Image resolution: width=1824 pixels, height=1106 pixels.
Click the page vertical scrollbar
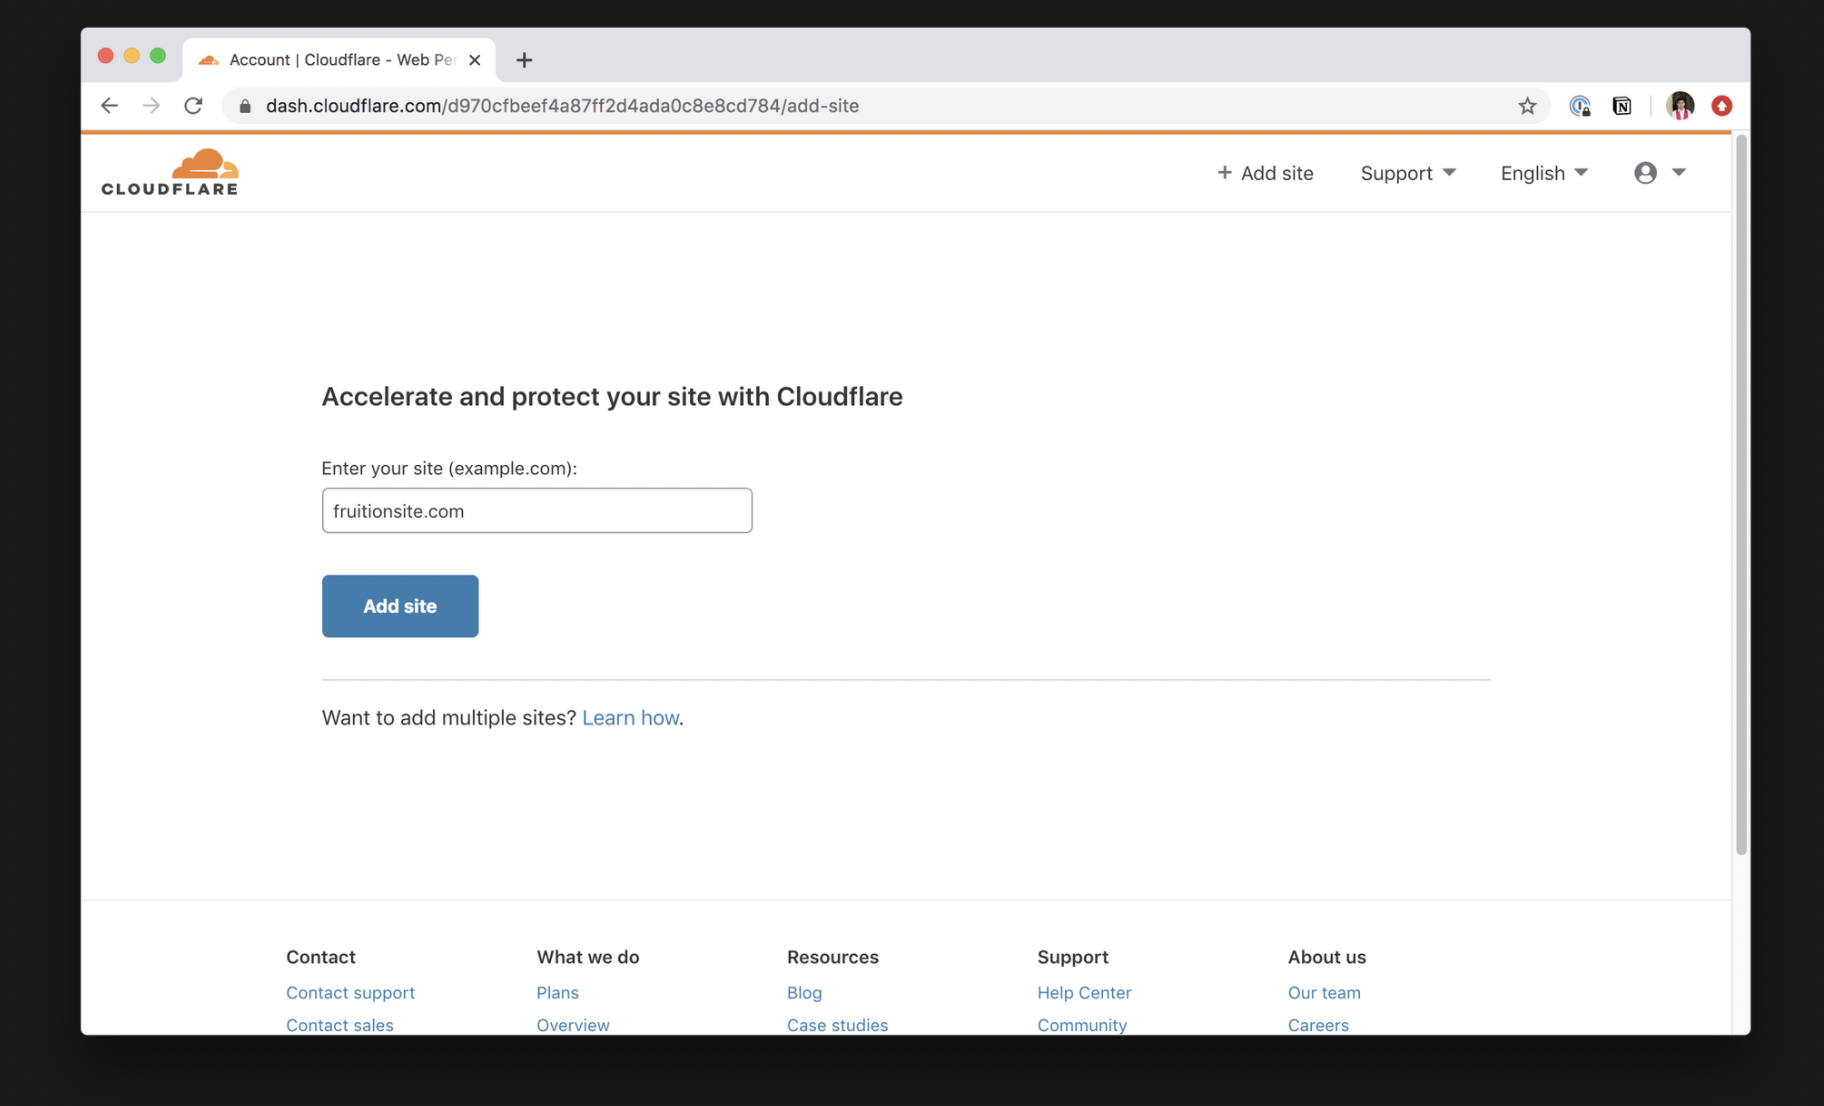[x=1740, y=500]
